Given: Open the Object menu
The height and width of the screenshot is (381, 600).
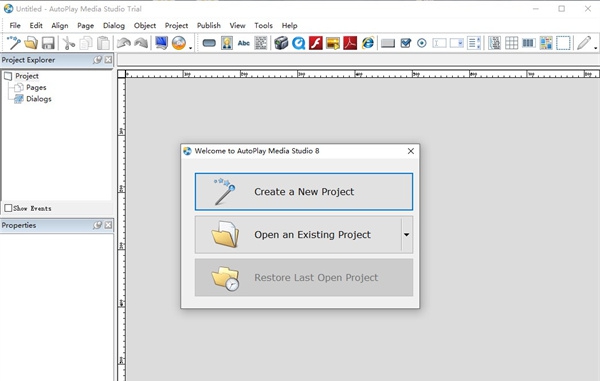Looking at the screenshot, I should click(x=145, y=26).
